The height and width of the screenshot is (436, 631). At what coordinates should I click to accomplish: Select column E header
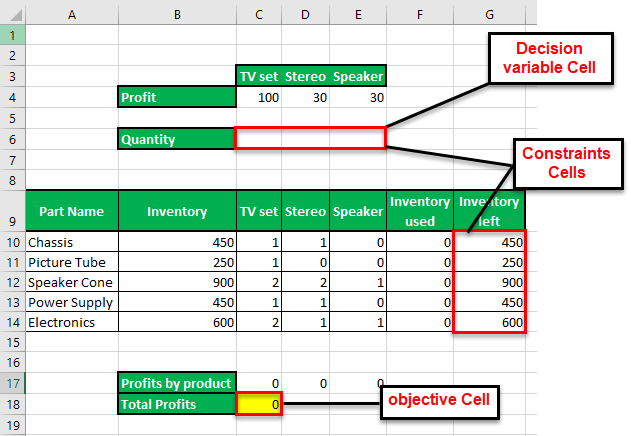point(358,15)
